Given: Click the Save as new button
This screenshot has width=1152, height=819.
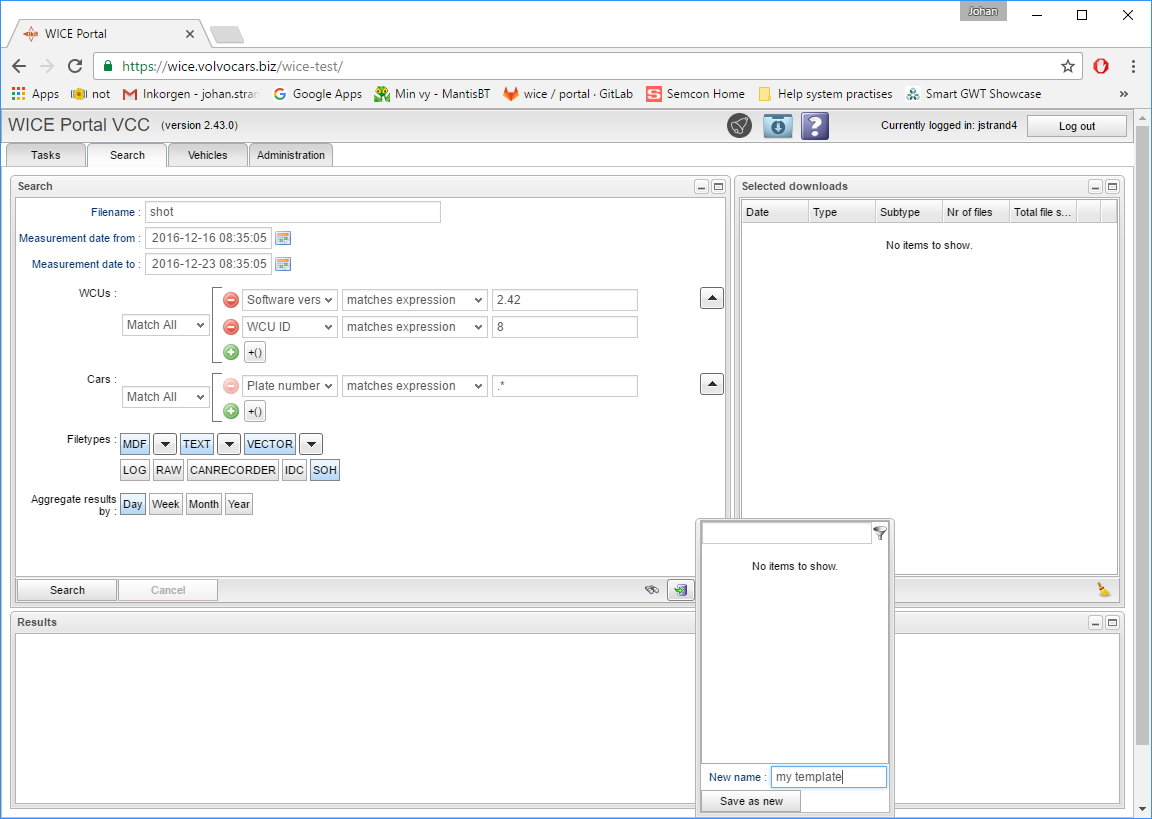Looking at the screenshot, I should 751,801.
